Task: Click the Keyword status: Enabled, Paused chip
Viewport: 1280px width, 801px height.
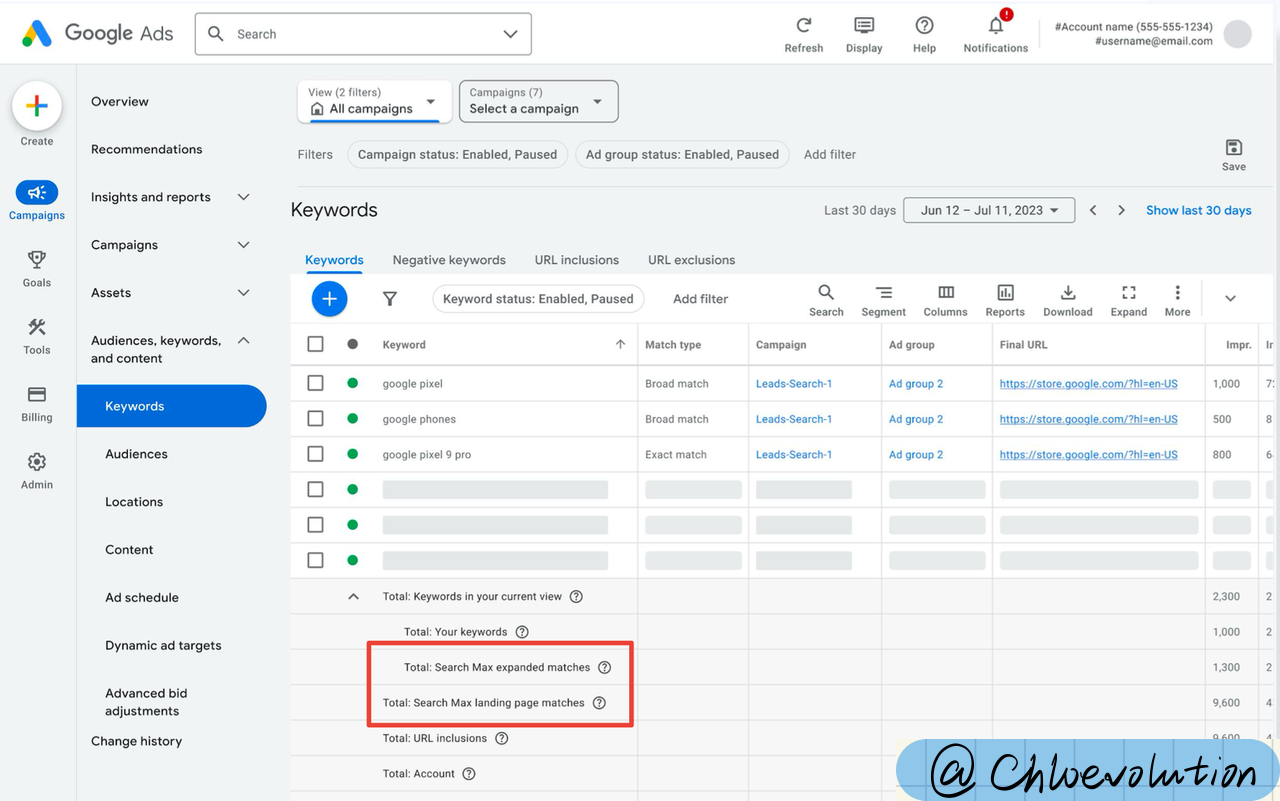Action: click(x=538, y=298)
